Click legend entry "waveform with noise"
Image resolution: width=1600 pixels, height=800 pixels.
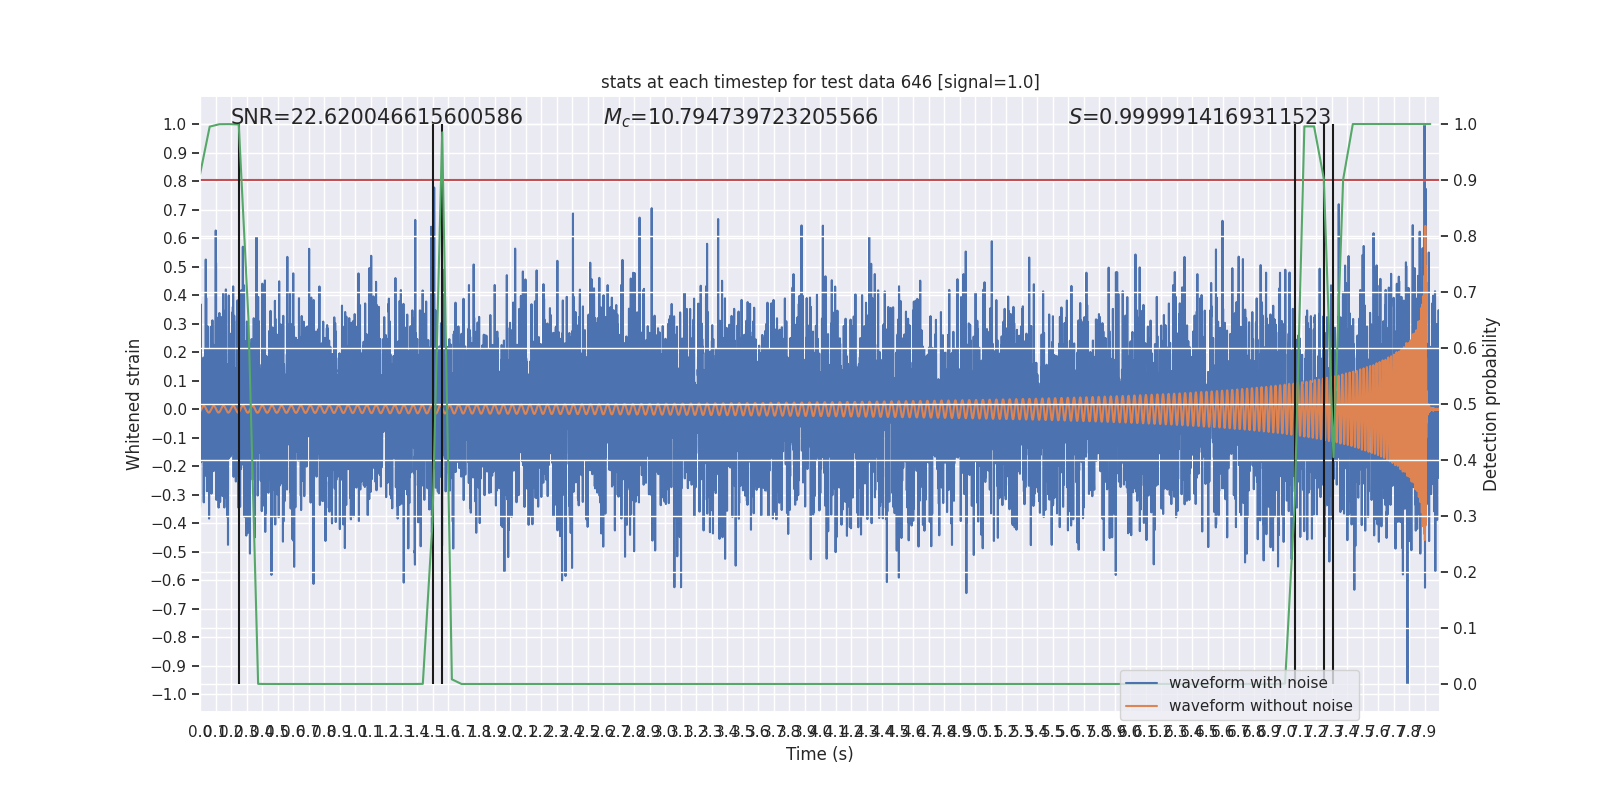(x=1247, y=683)
